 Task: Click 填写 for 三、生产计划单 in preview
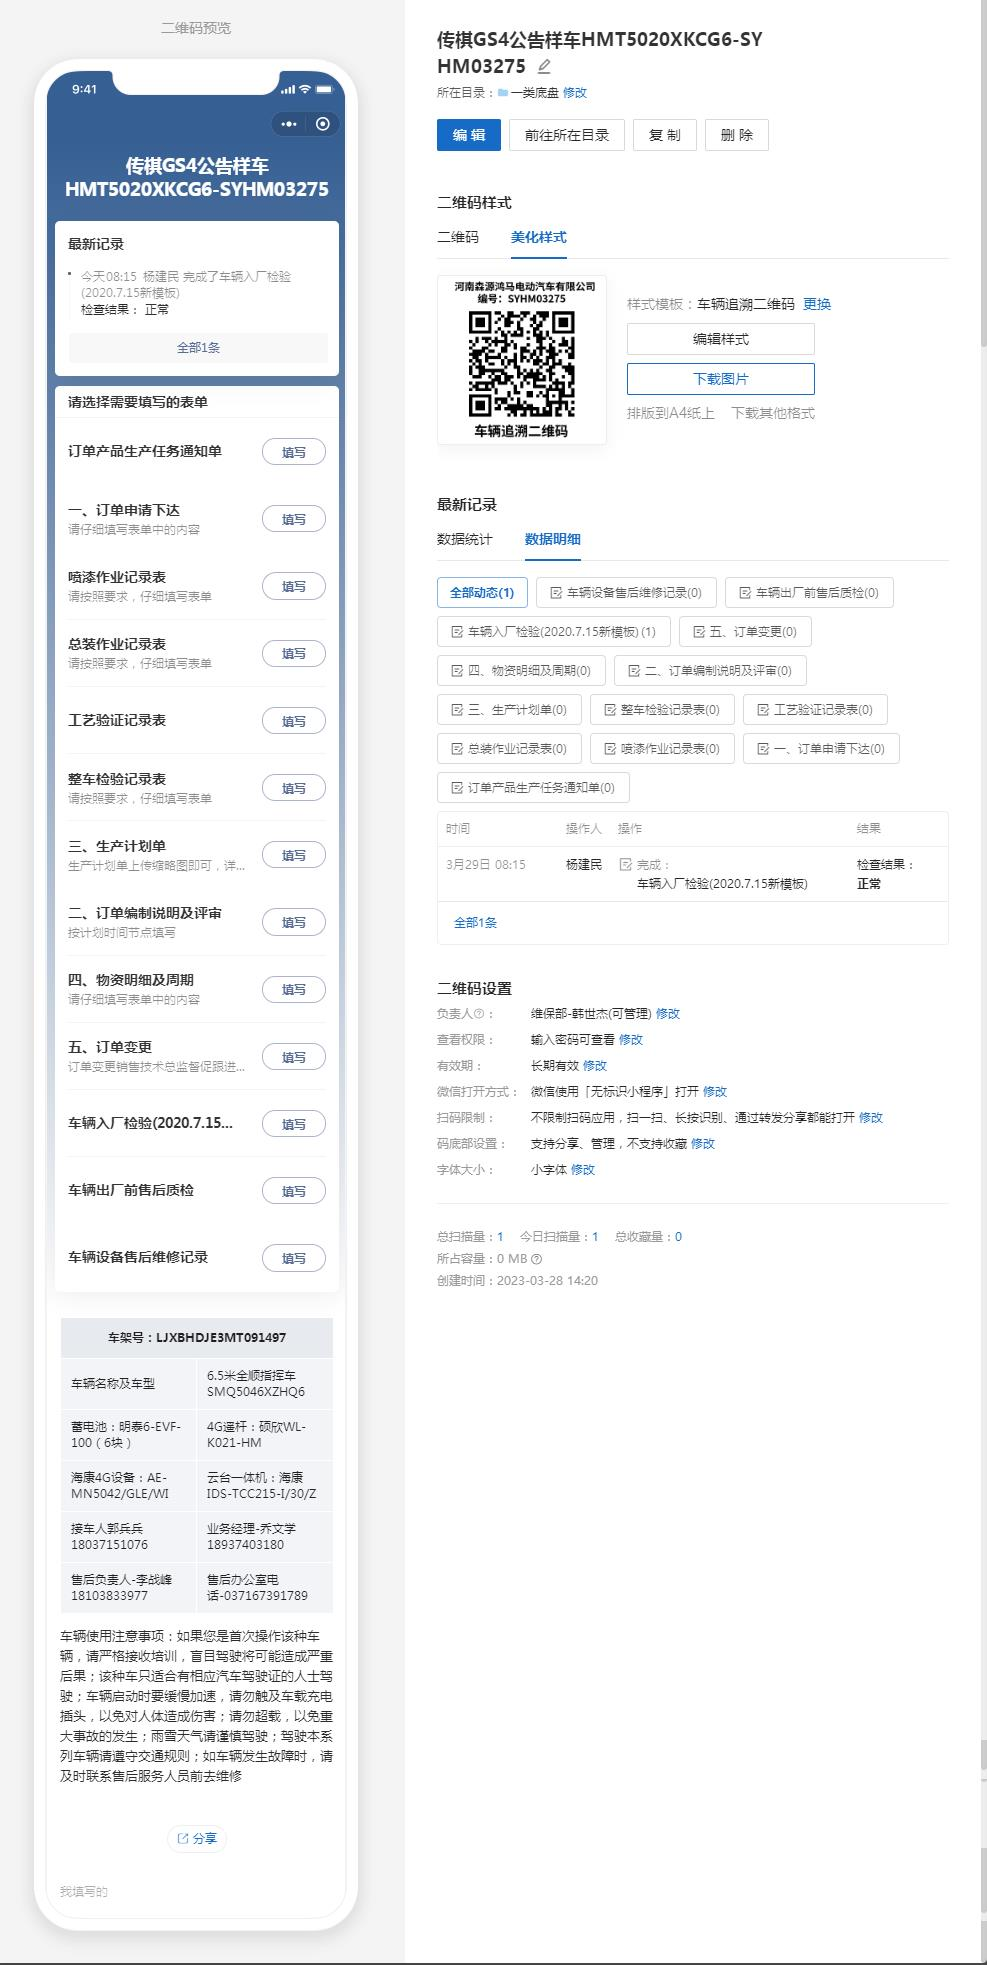coord(294,855)
